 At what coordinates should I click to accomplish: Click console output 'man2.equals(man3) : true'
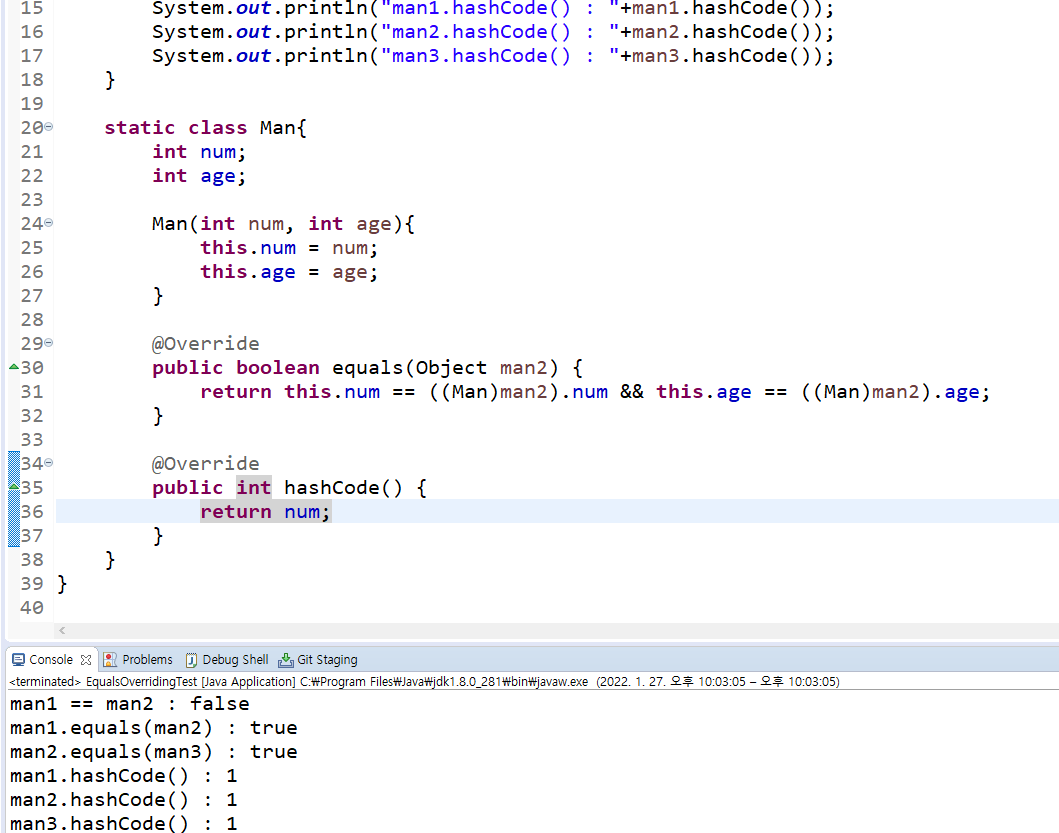pyautogui.click(x=153, y=752)
